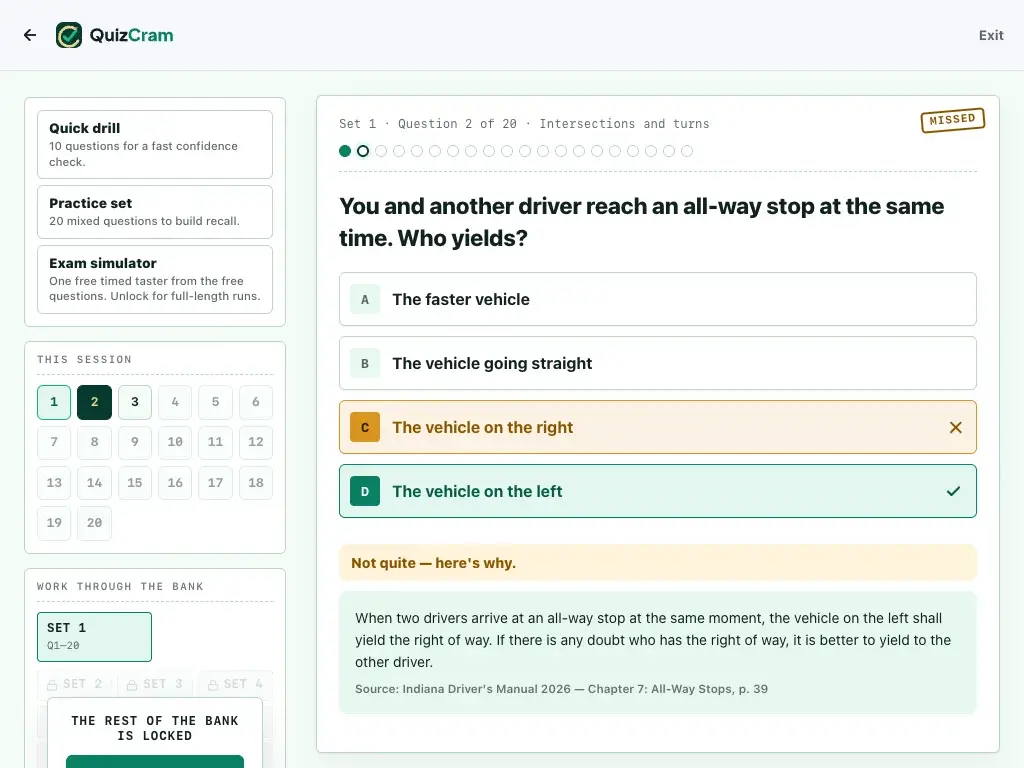Click the first filled progress dot
Screen dimensions: 1024x768
pyautogui.click(x=345, y=152)
